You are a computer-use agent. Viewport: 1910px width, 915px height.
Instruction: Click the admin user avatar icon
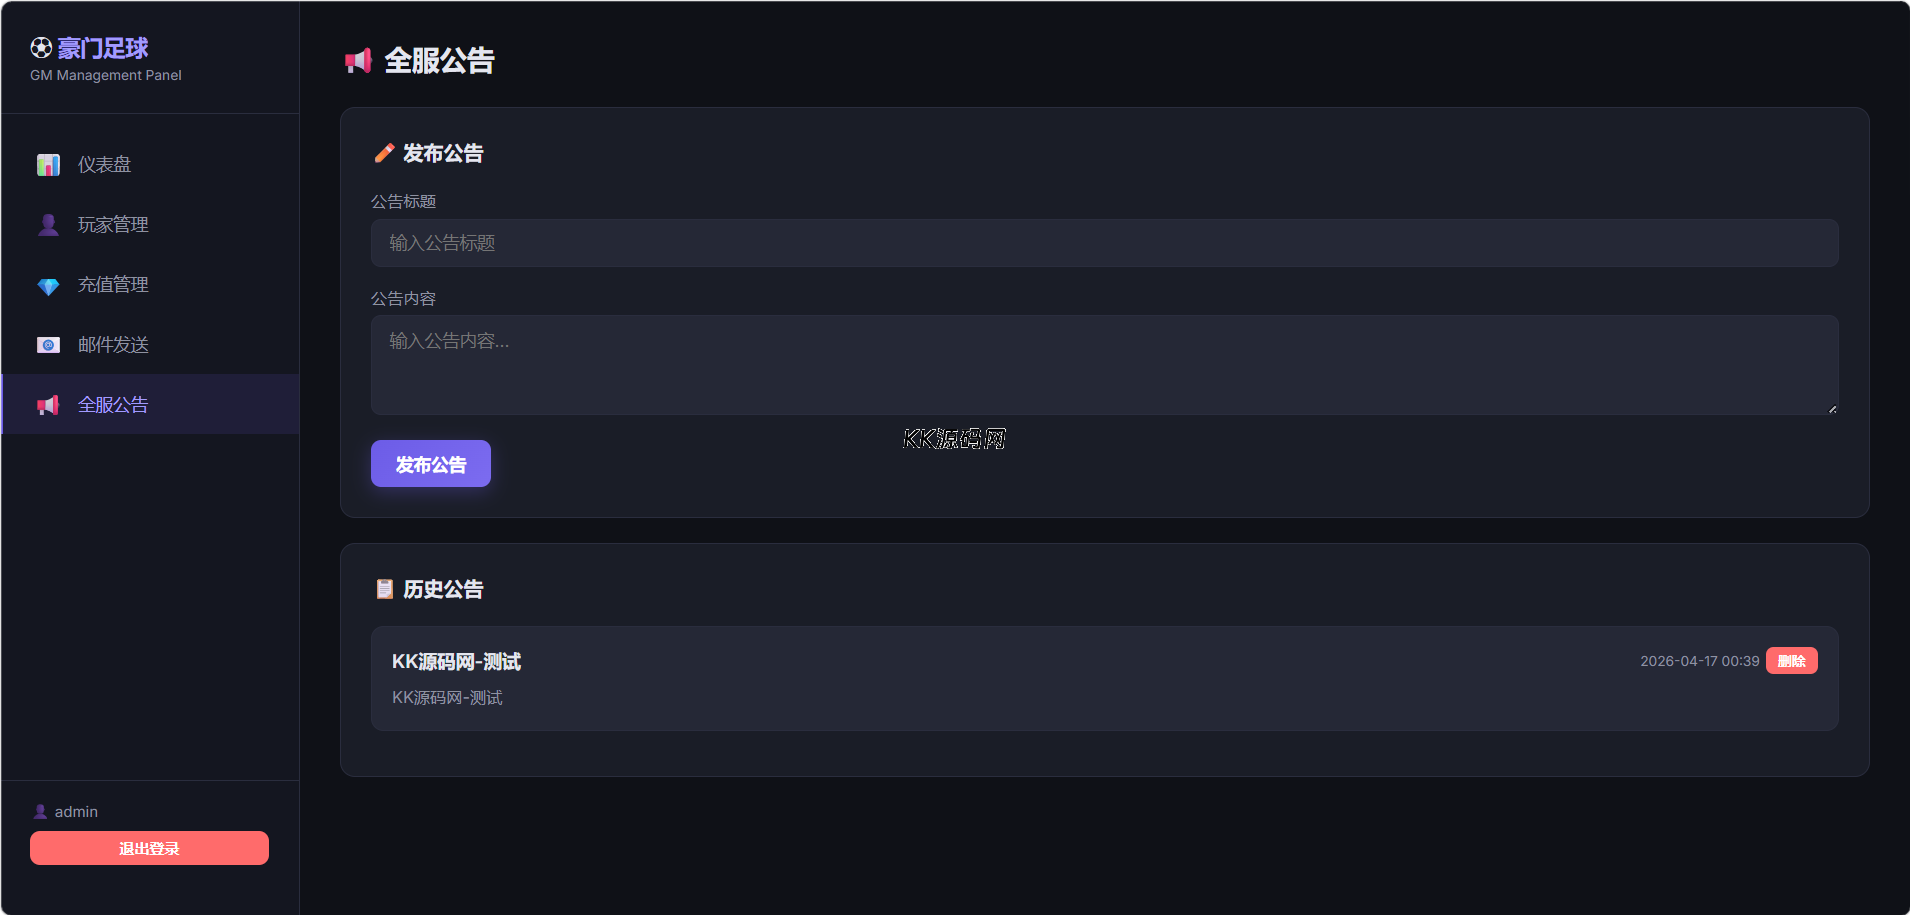tap(40, 812)
